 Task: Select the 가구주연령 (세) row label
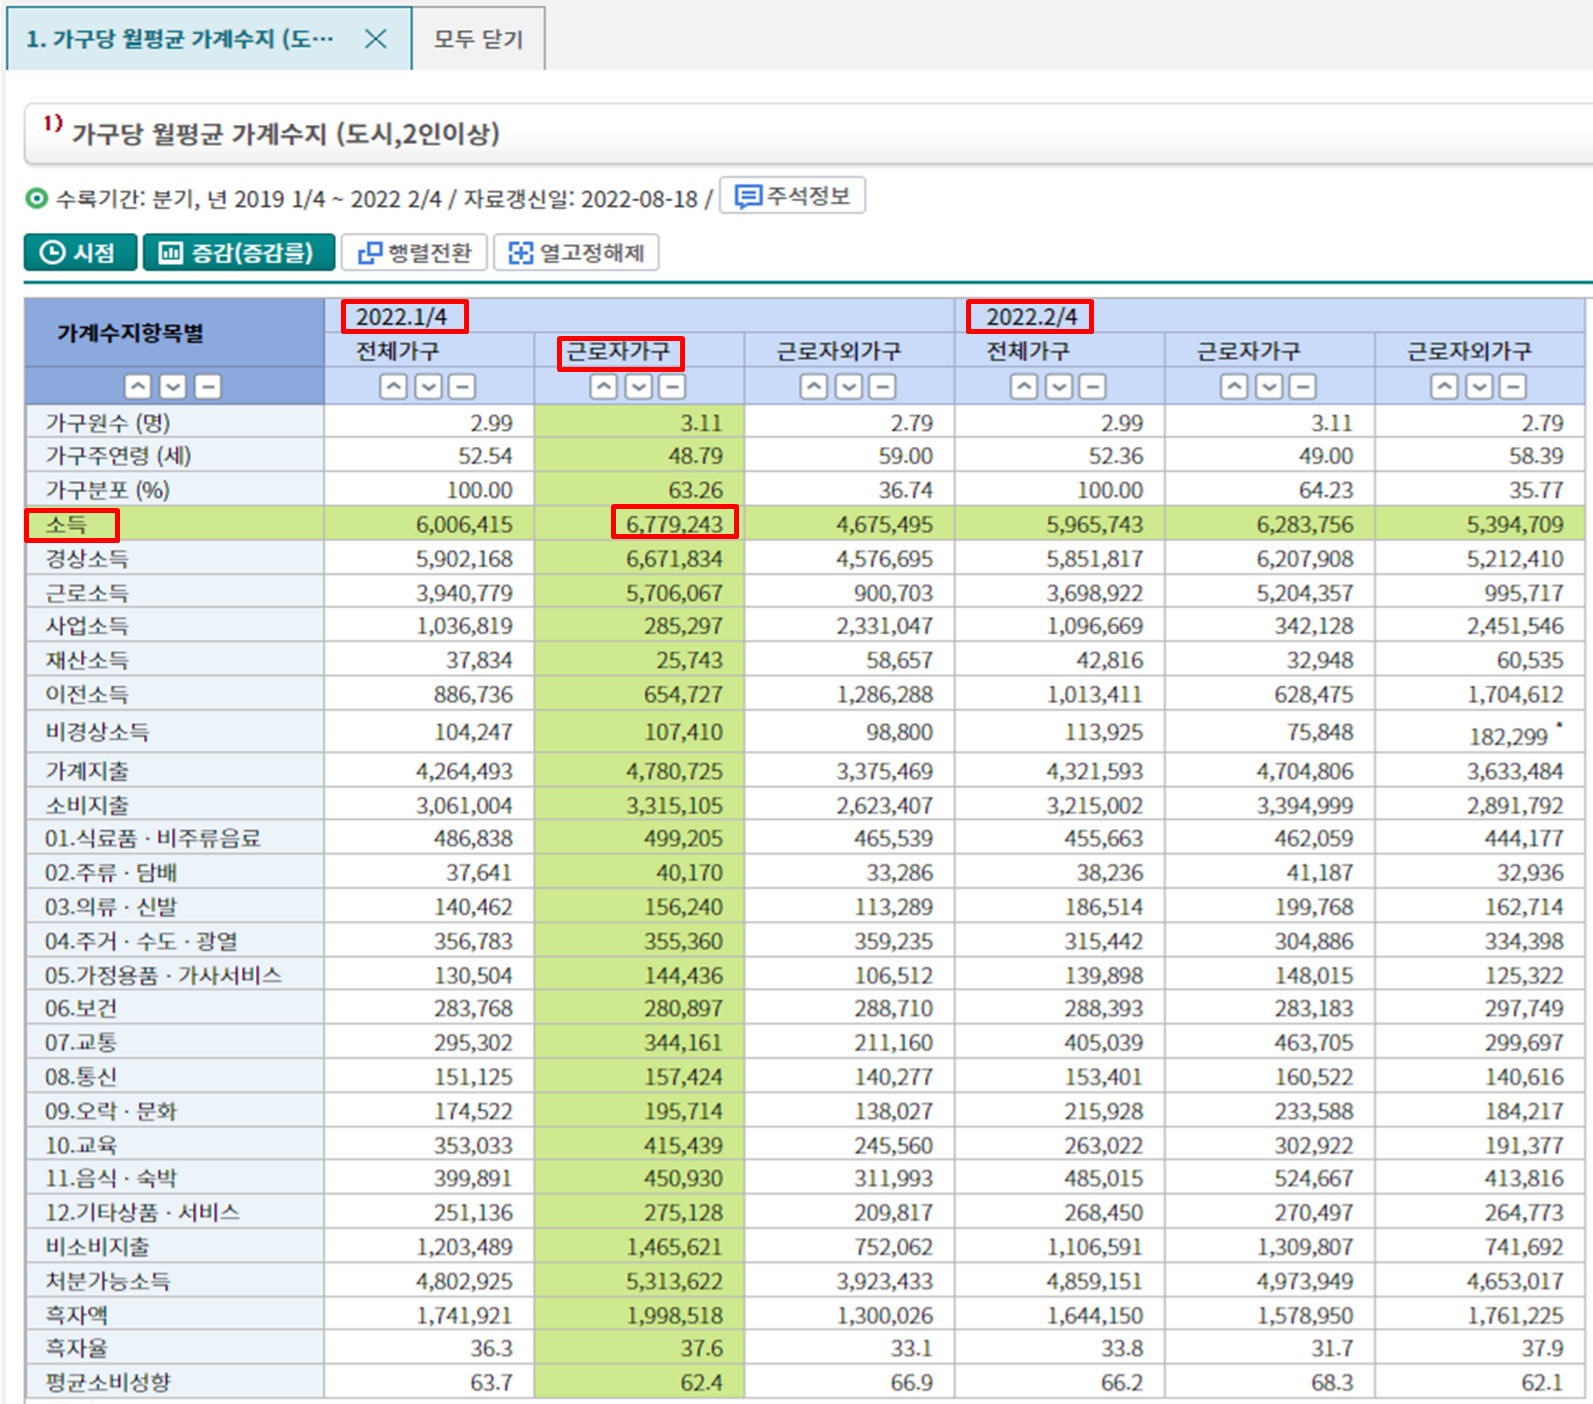118,456
